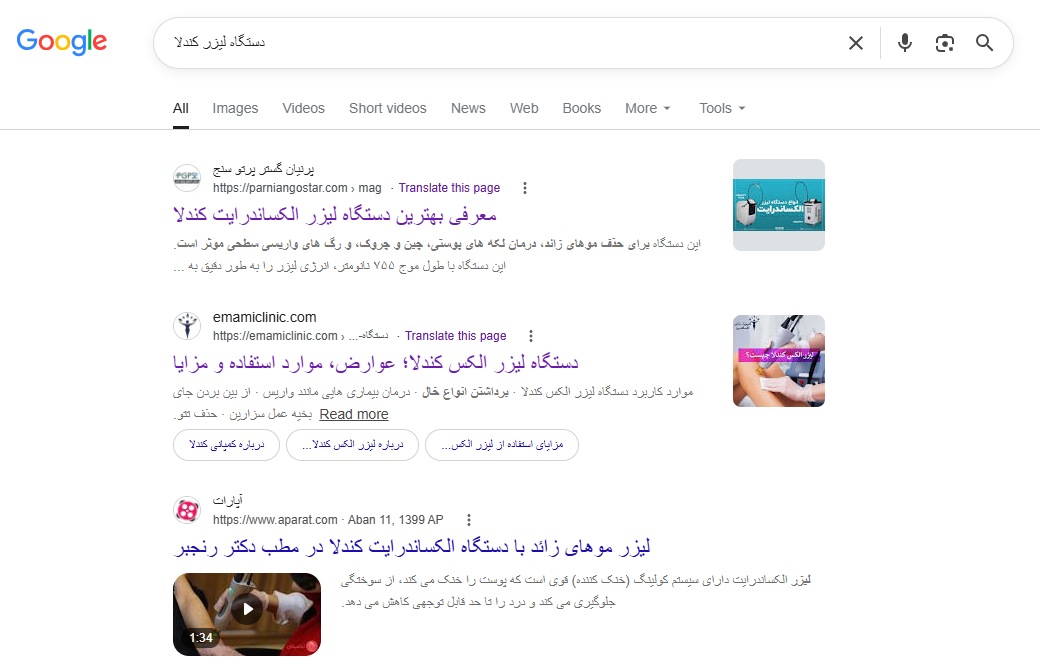Select the All tab
Image resolution: width=1040 pixels, height=671 pixels.
[180, 108]
